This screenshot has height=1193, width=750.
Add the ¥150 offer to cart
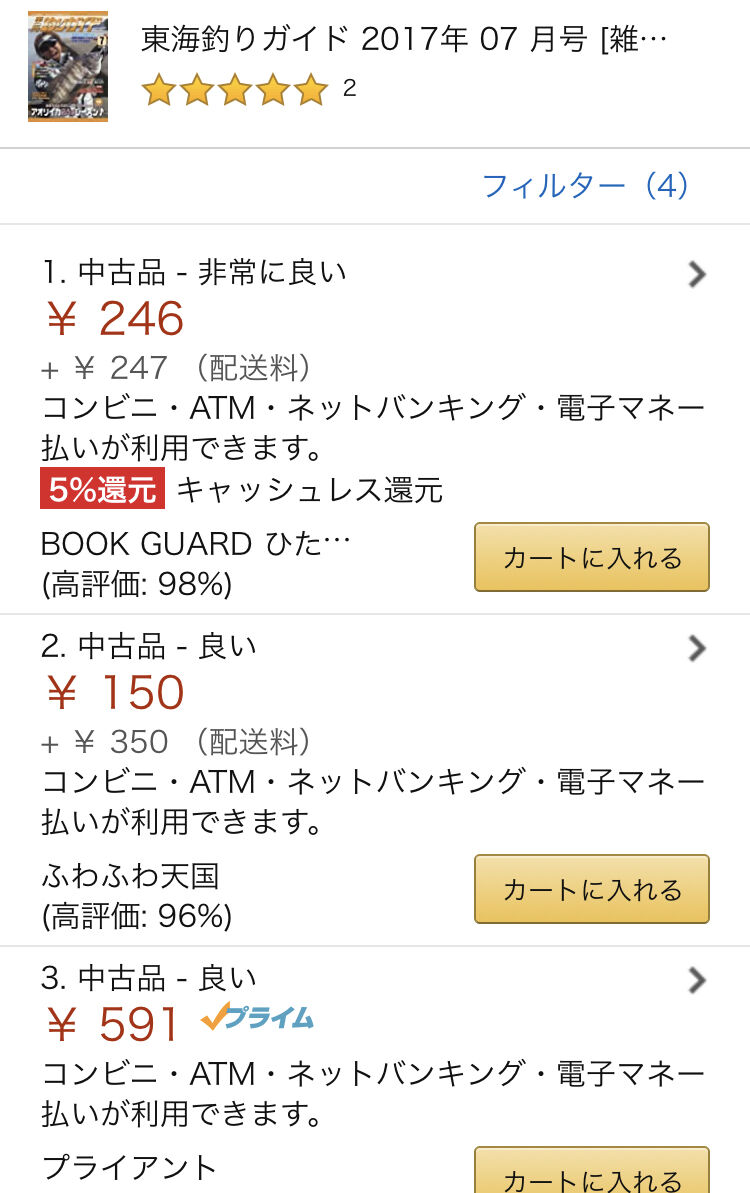[x=592, y=889]
